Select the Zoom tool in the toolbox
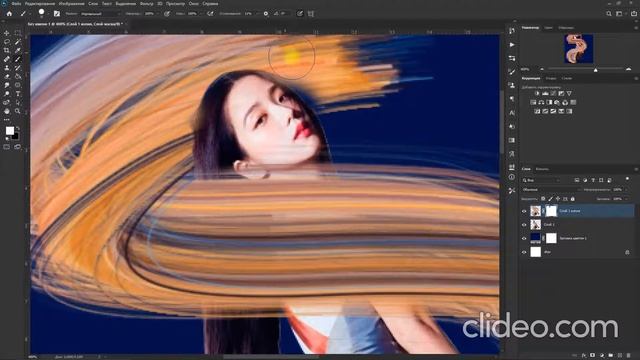640x360 pixels. [18, 111]
